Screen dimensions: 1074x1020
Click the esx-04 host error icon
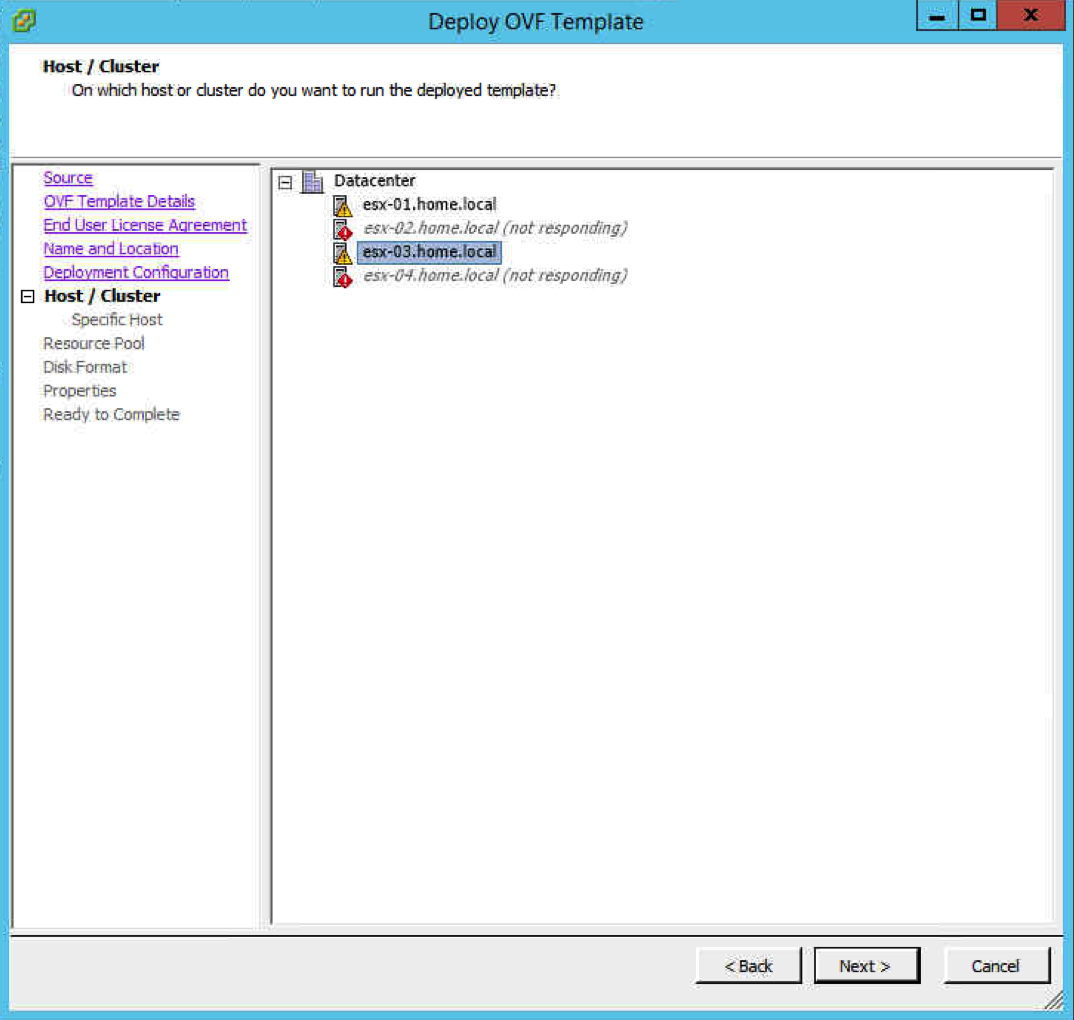click(343, 276)
